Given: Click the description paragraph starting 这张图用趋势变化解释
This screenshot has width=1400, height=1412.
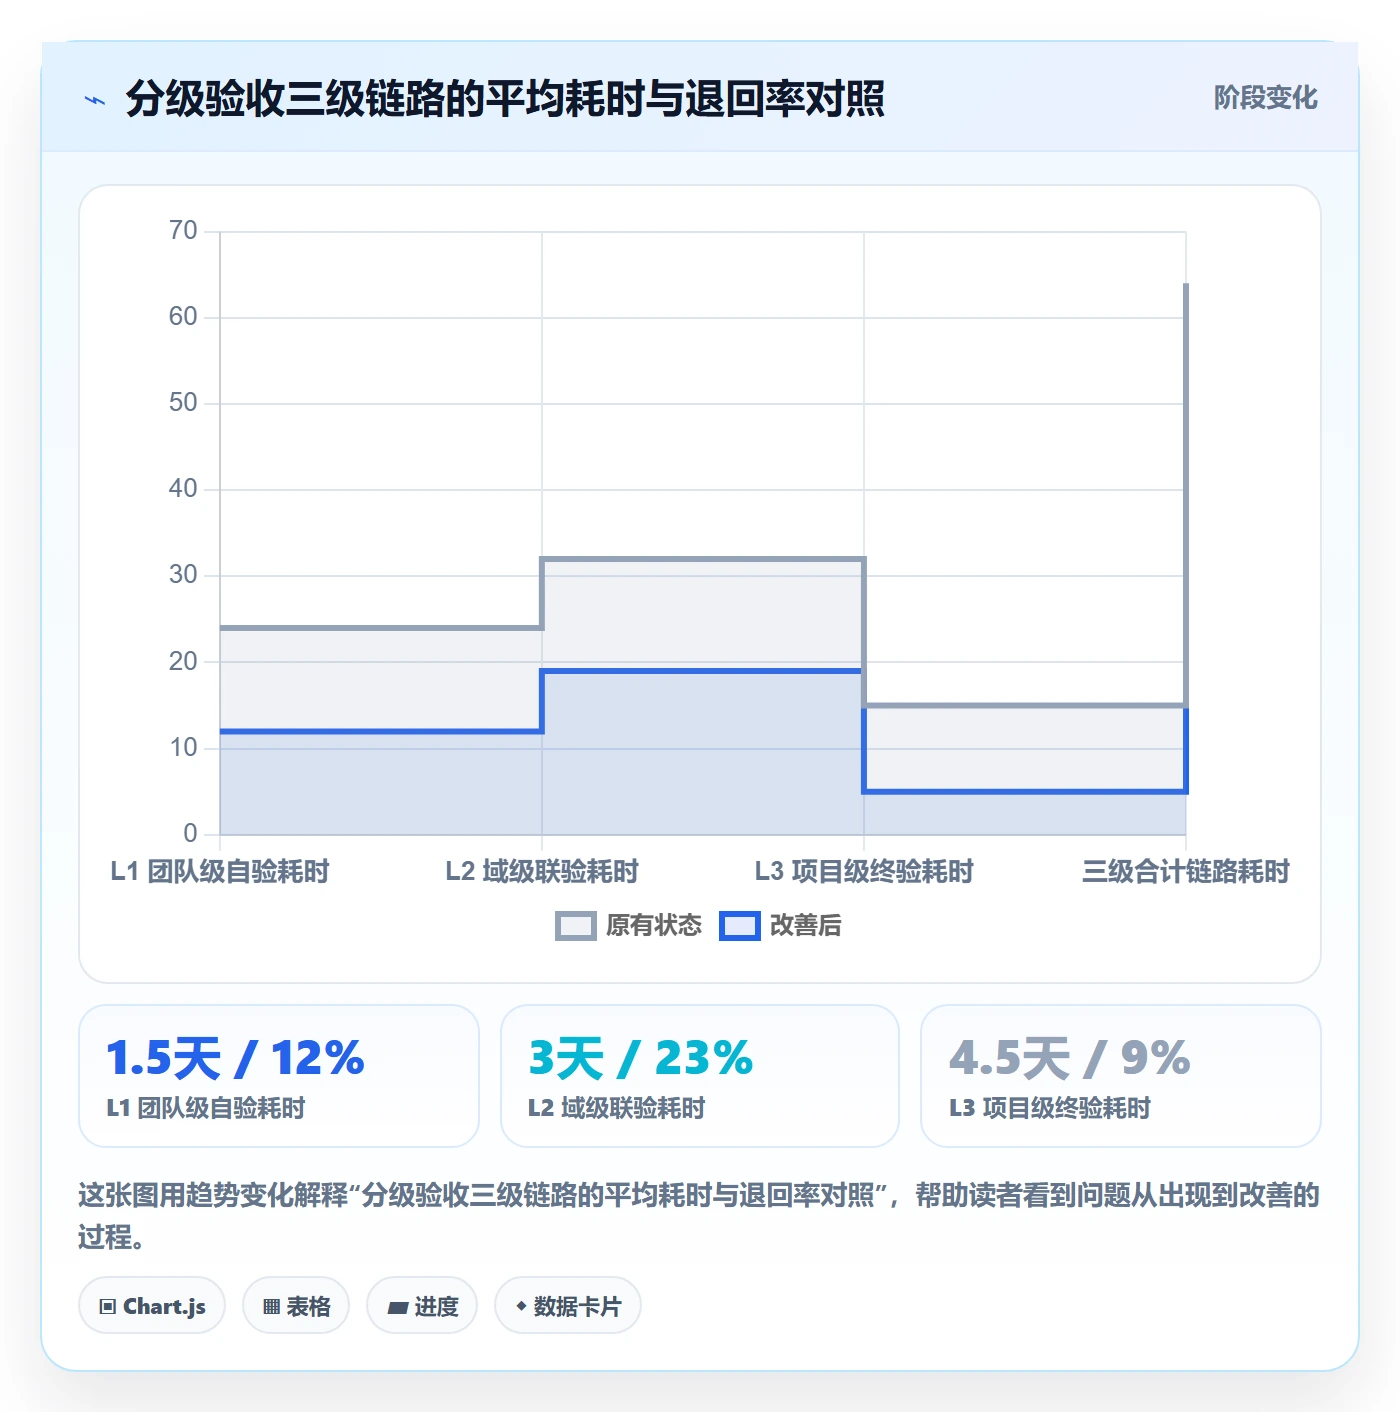Looking at the screenshot, I should (699, 1216).
